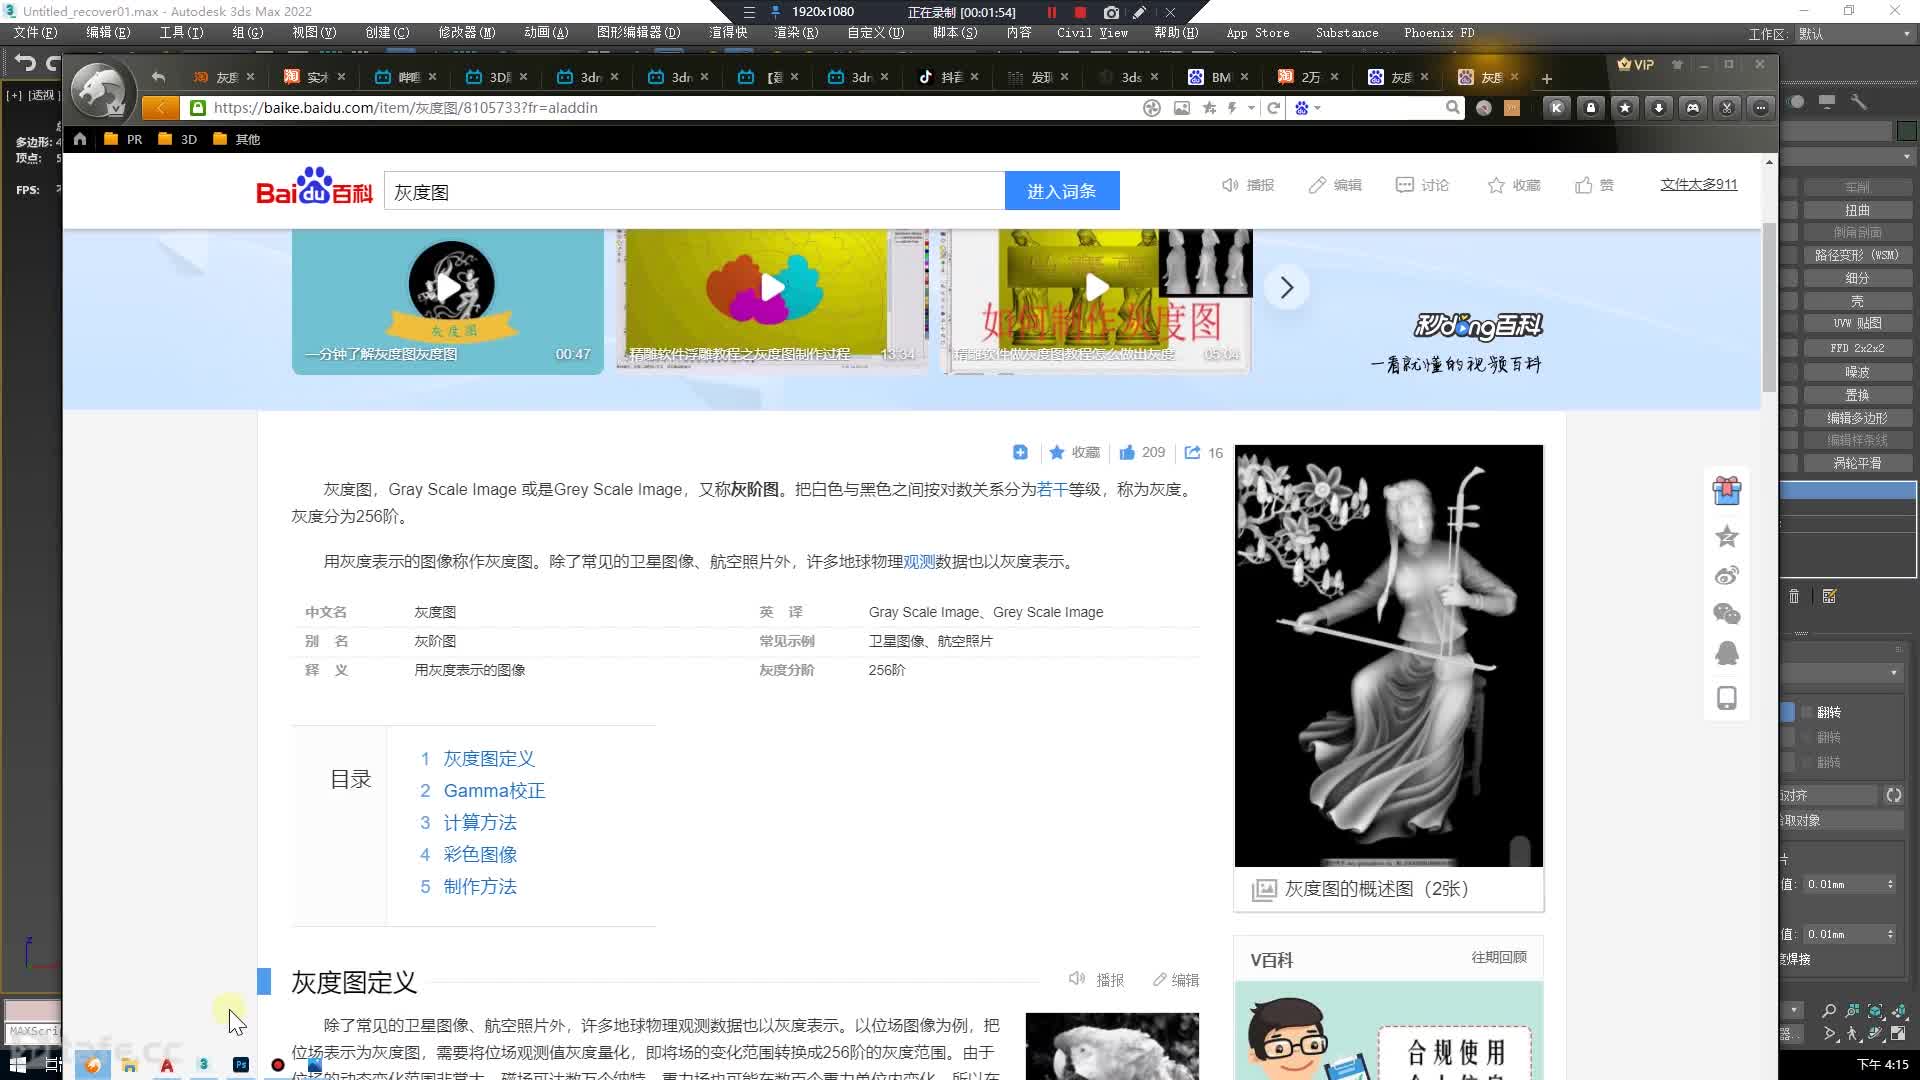Click 3ds Max configure modifier sets icon
The height and width of the screenshot is (1080, 1920).
pos(1829,597)
